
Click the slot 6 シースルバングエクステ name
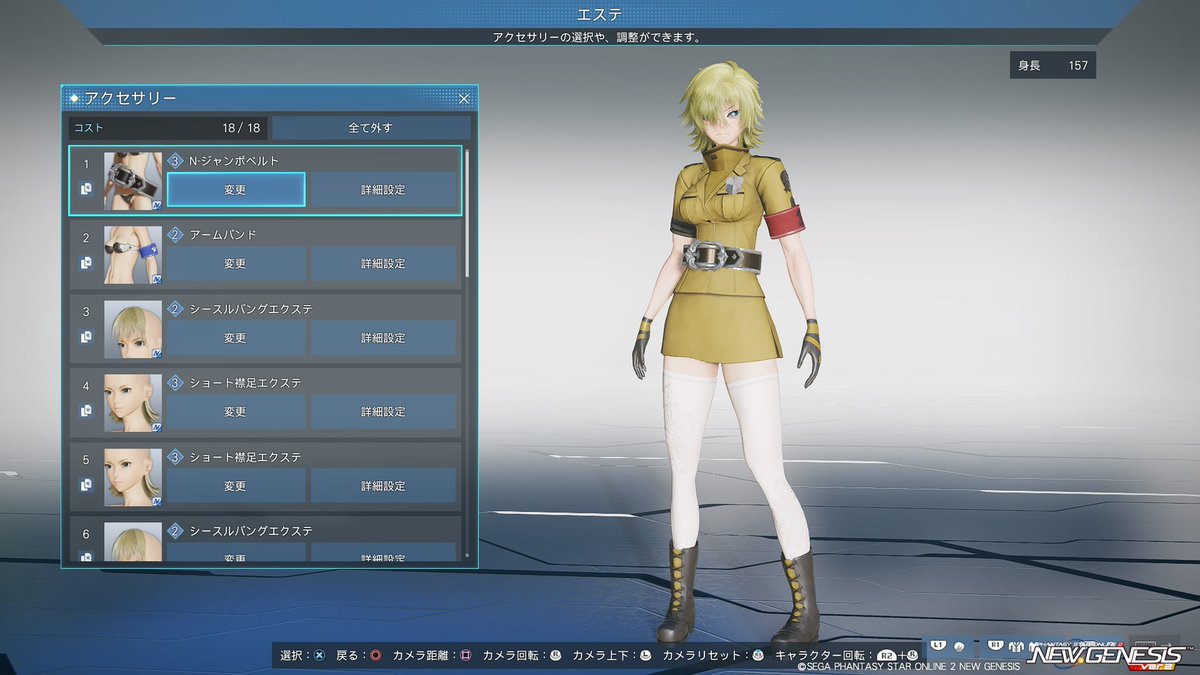pos(250,531)
